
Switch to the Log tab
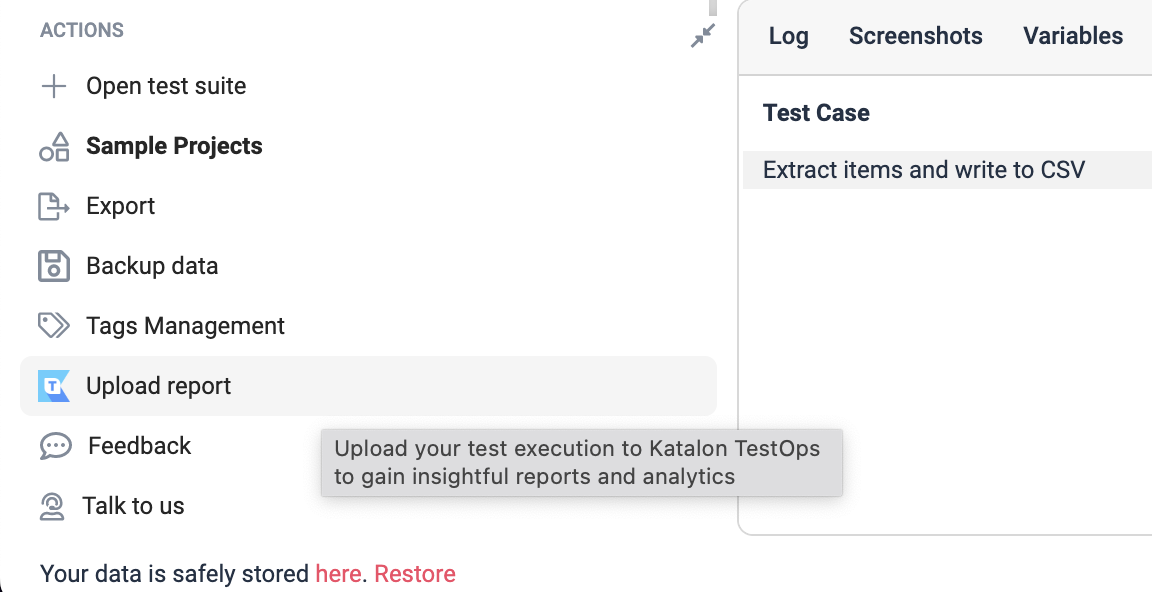[x=788, y=36]
